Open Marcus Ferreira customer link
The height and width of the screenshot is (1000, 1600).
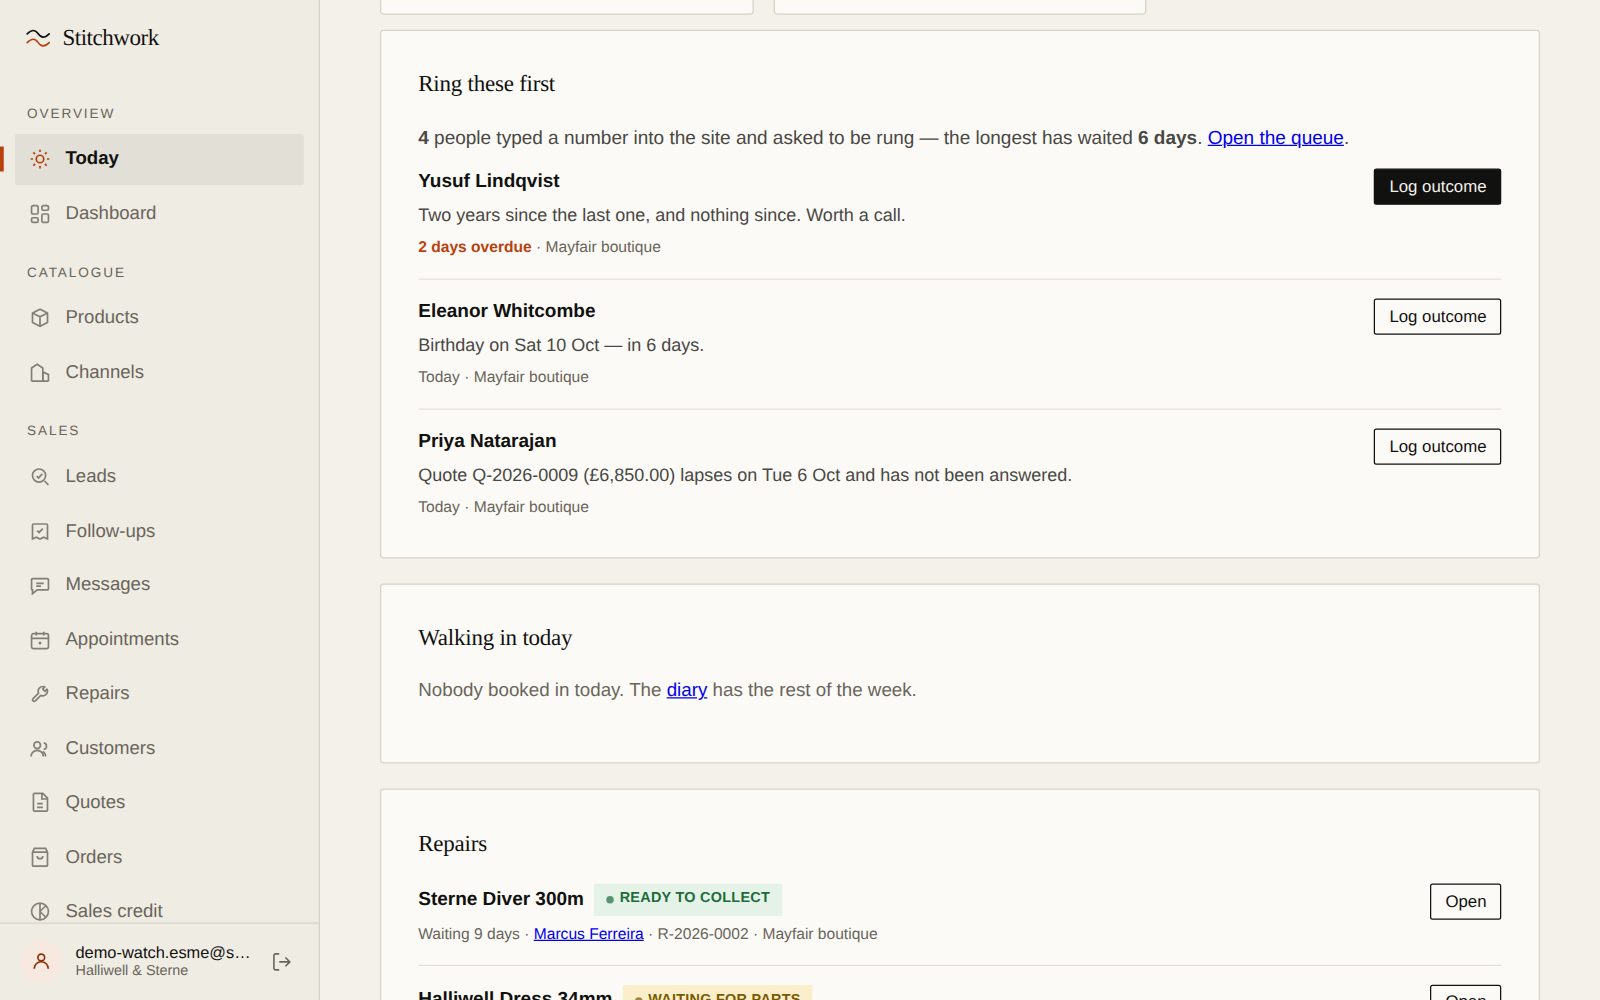click(588, 934)
